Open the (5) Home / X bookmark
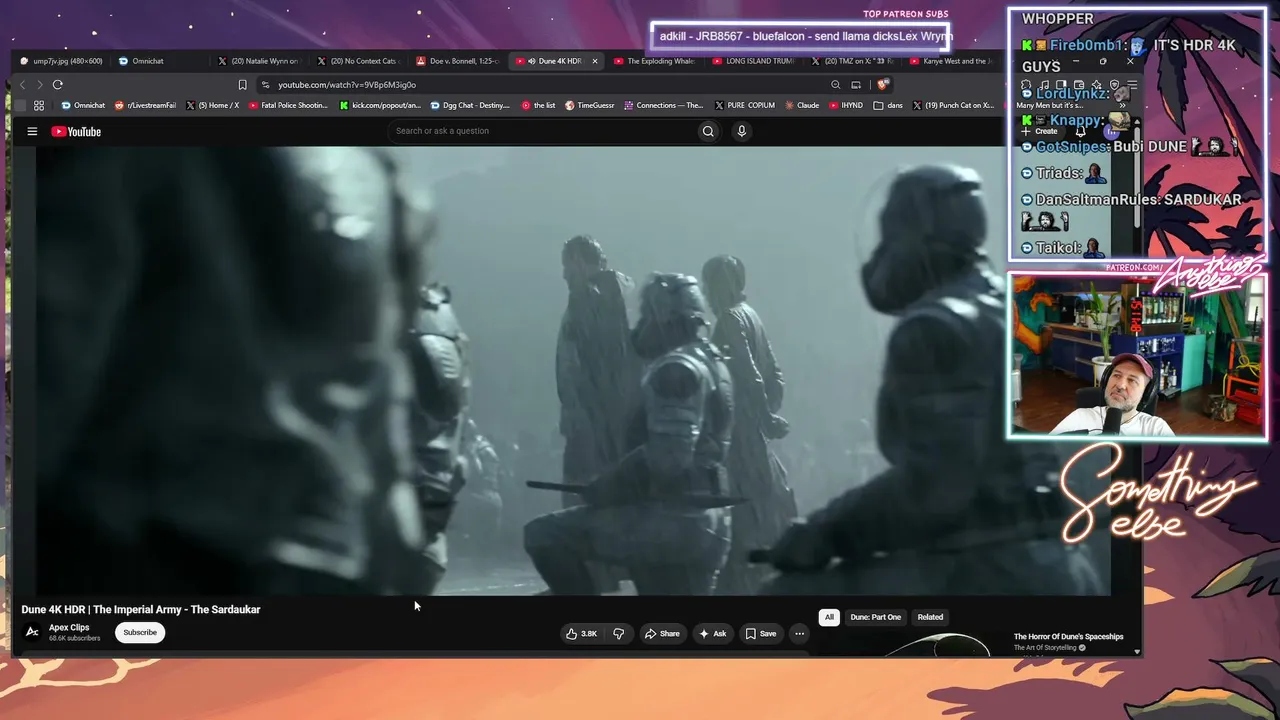Image resolution: width=1280 pixels, height=720 pixels. pos(213,105)
